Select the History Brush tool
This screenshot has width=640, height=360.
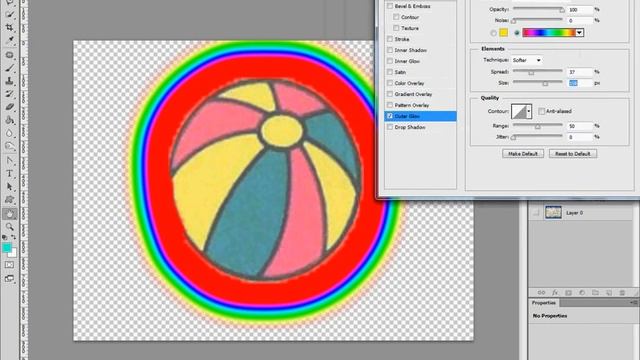click(x=10, y=94)
